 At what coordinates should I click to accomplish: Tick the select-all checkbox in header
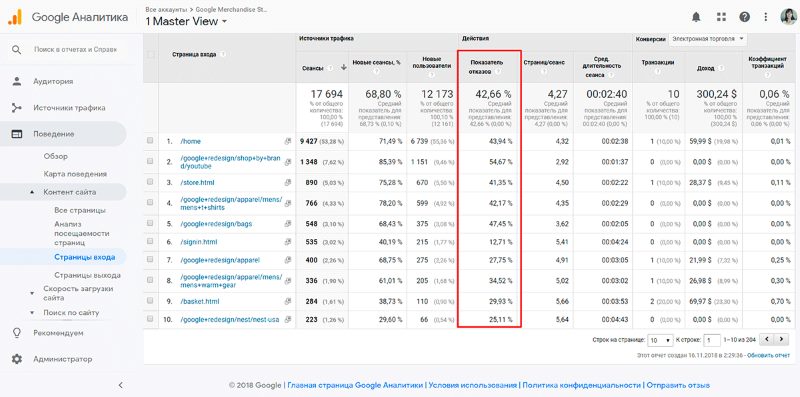tap(151, 54)
